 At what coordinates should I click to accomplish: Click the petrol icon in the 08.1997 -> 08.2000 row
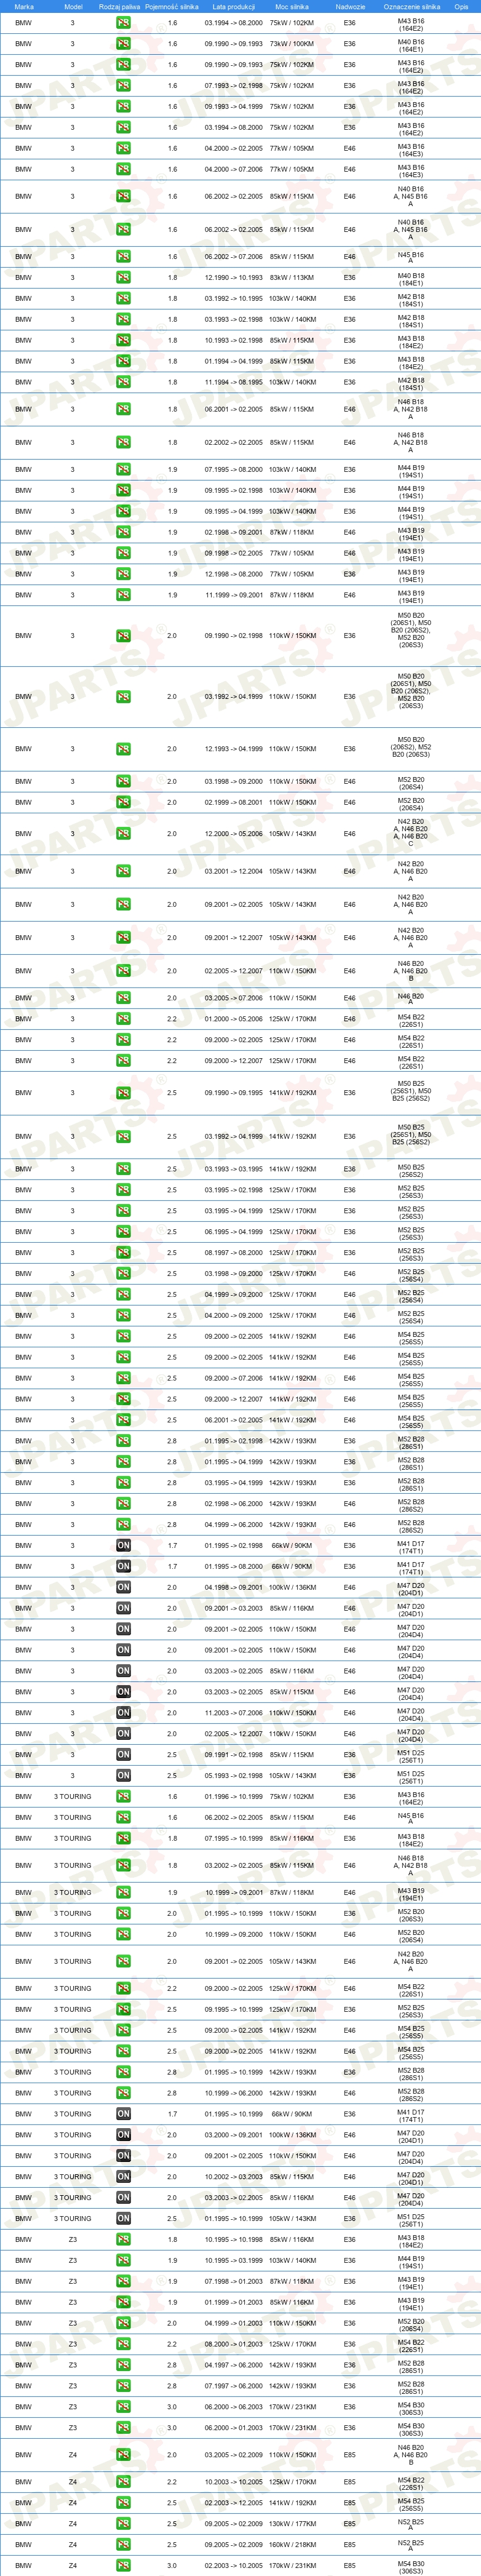pyautogui.click(x=123, y=1253)
